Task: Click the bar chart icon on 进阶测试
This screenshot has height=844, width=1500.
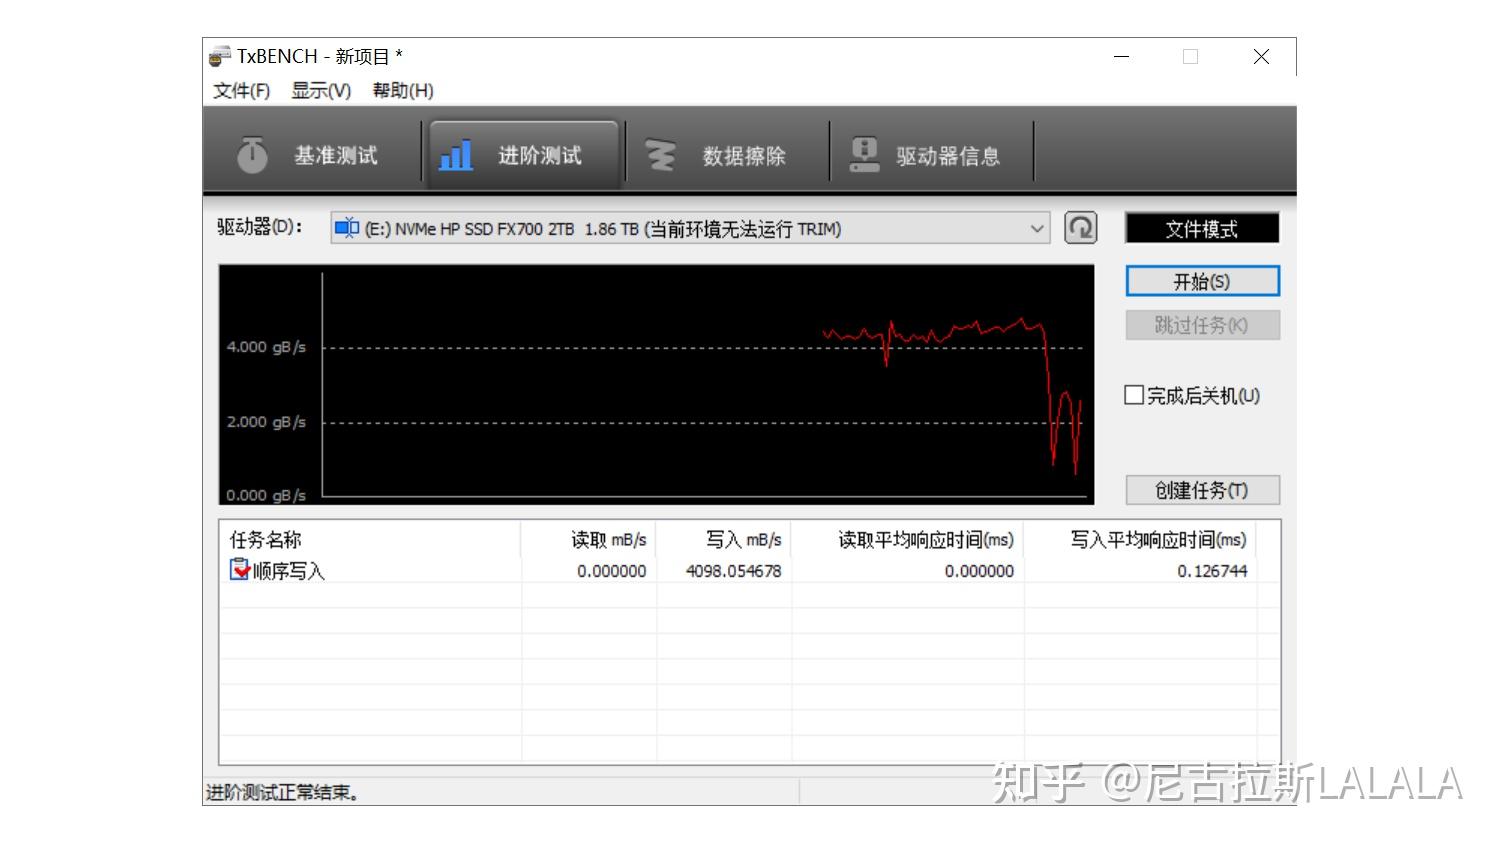Action: click(455, 154)
